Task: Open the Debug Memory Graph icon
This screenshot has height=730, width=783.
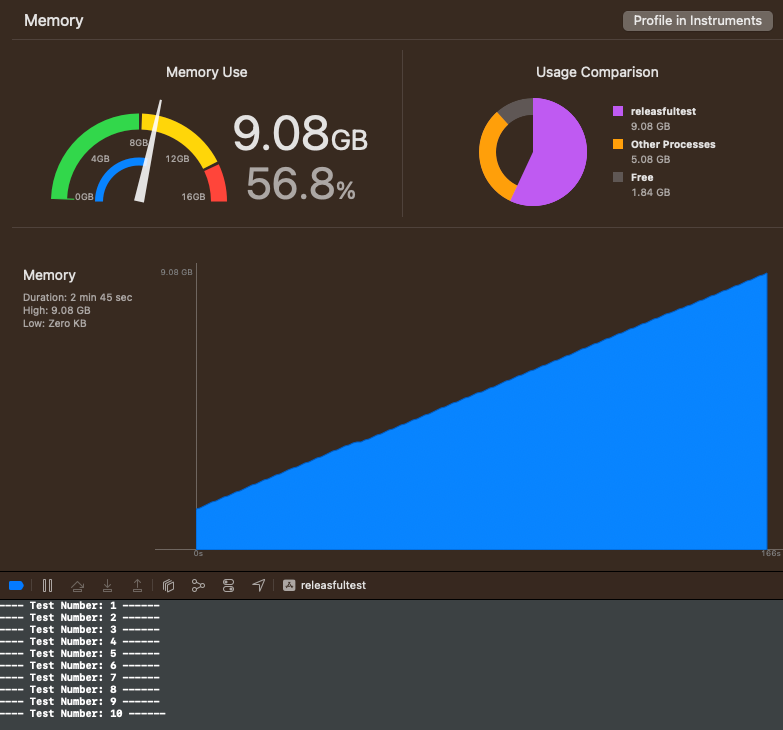Action: click(198, 585)
